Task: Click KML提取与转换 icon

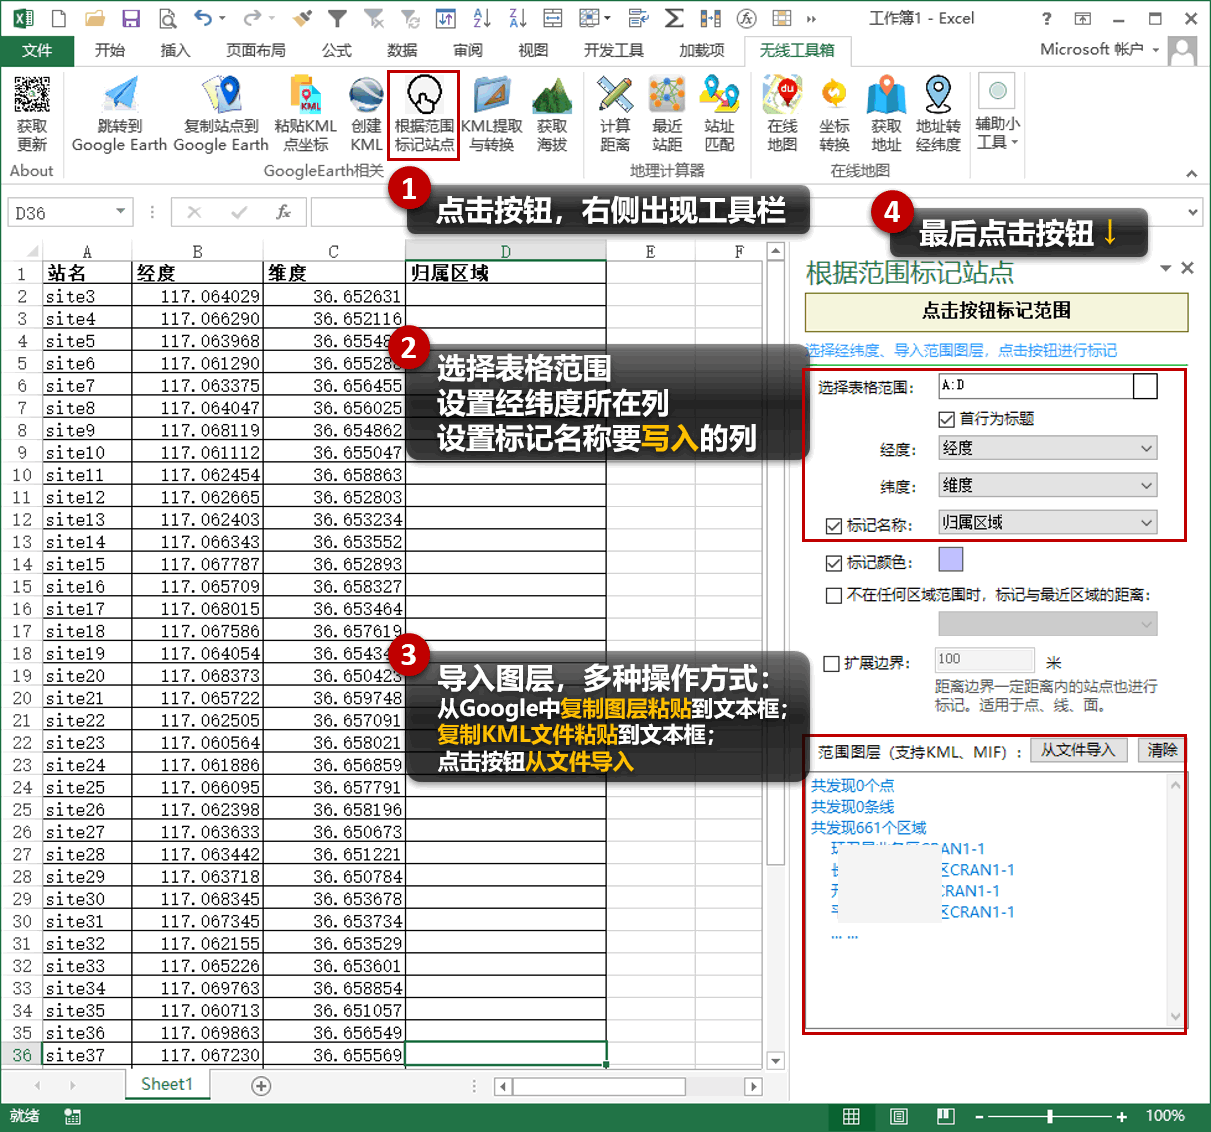Action: (491, 113)
